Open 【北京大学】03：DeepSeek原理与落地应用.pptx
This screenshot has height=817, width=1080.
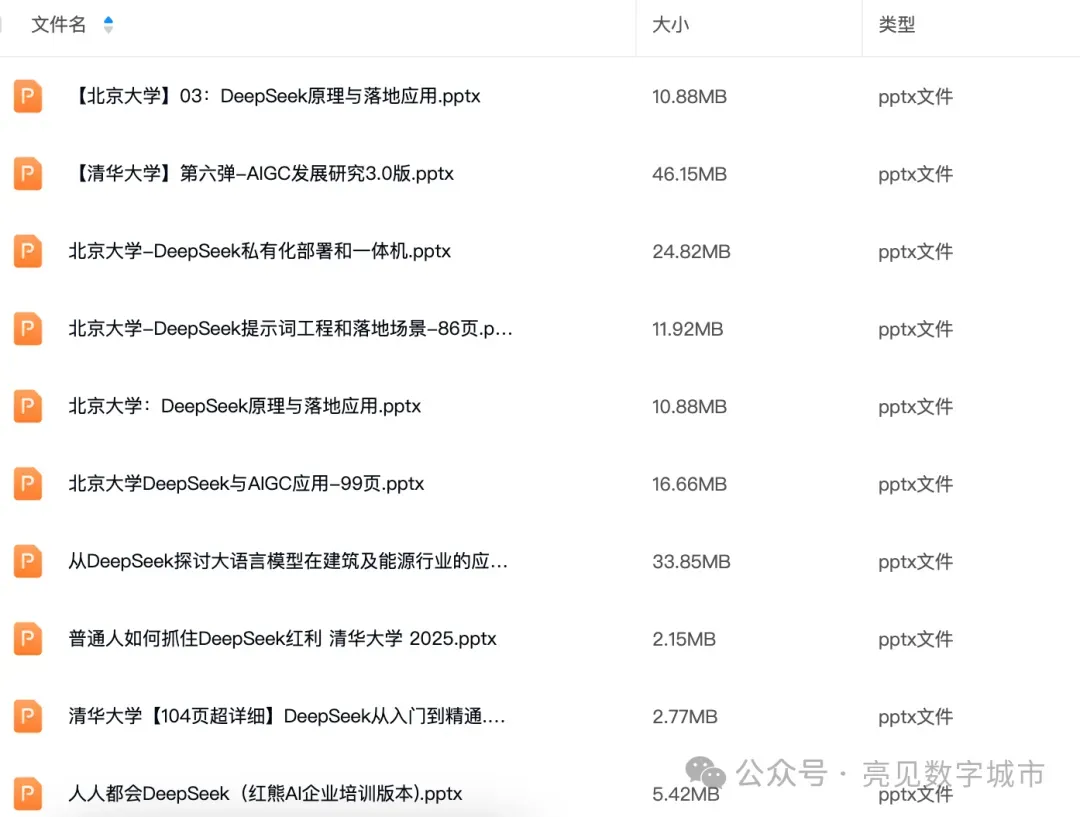(x=276, y=96)
